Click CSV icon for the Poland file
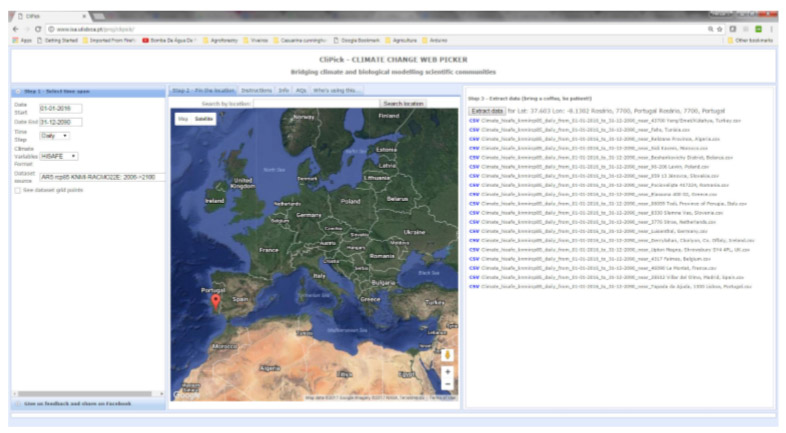This screenshot has width=786, height=433. click(474, 167)
